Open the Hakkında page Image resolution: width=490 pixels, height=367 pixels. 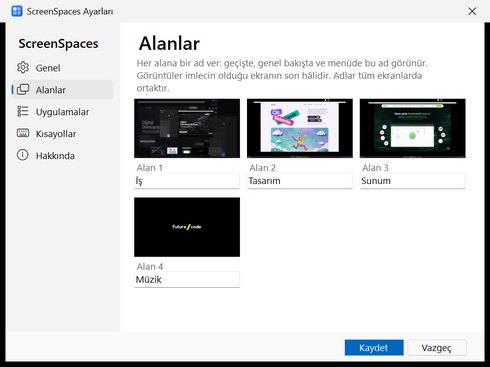coord(62,156)
